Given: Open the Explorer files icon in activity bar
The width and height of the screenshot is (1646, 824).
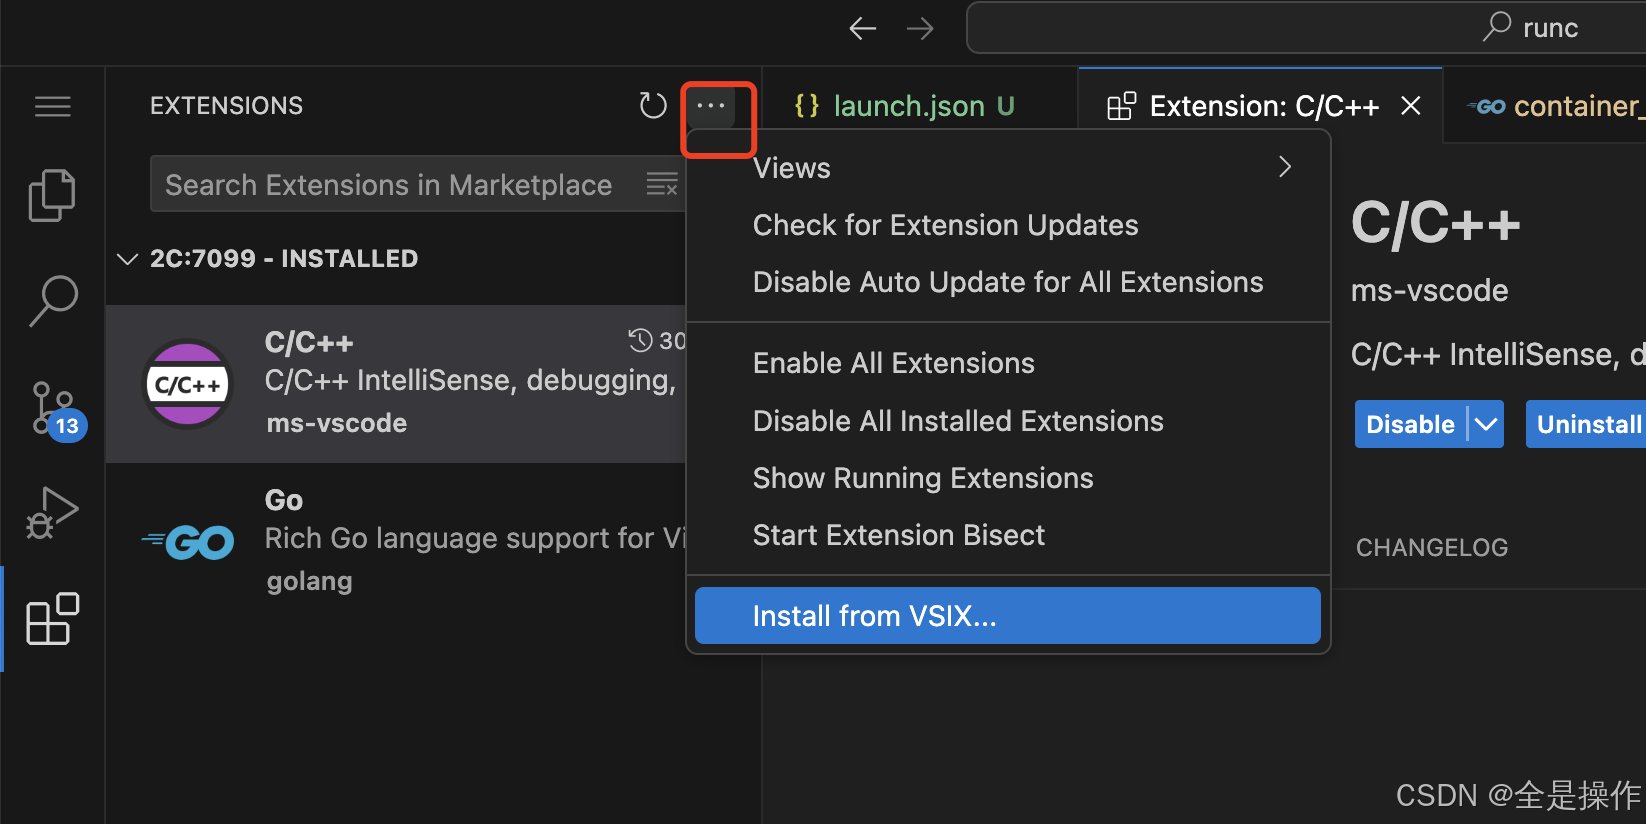Looking at the screenshot, I should (x=52, y=195).
